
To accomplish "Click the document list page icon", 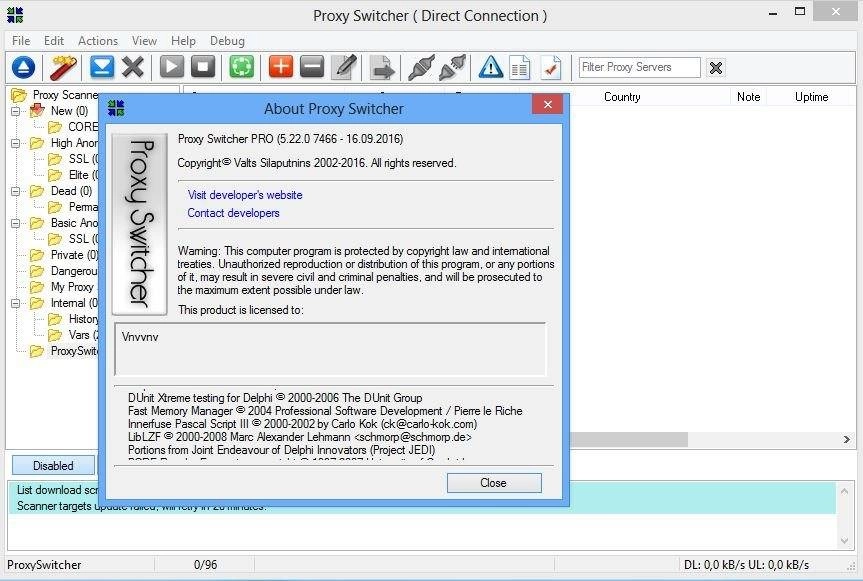I will coord(519,68).
